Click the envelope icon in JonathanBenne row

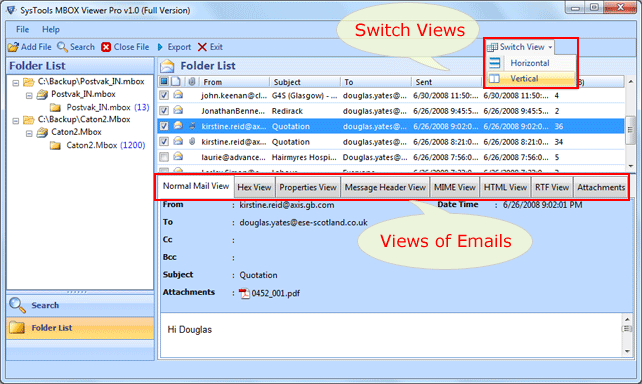[x=178, y=110]
